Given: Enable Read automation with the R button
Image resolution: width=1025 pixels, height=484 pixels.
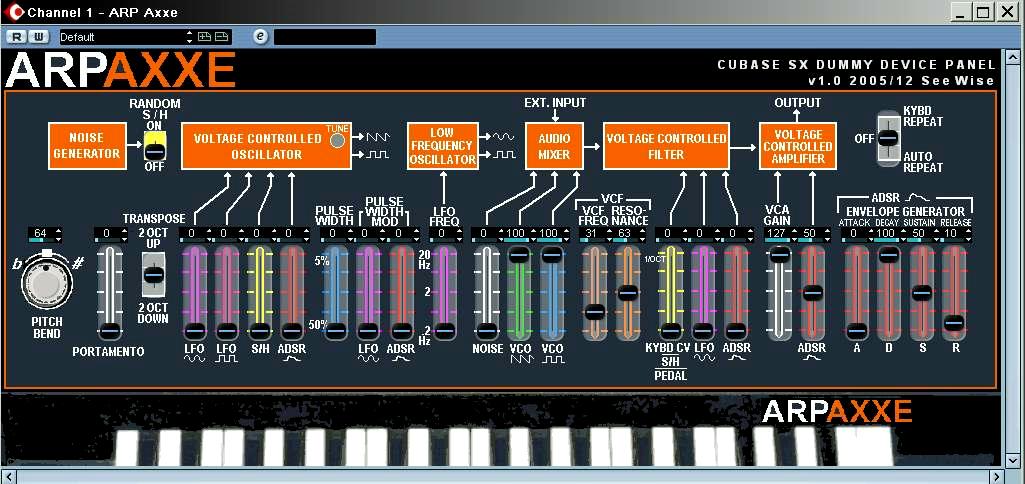Looking at the screenshot, I should tap(17, 37).
